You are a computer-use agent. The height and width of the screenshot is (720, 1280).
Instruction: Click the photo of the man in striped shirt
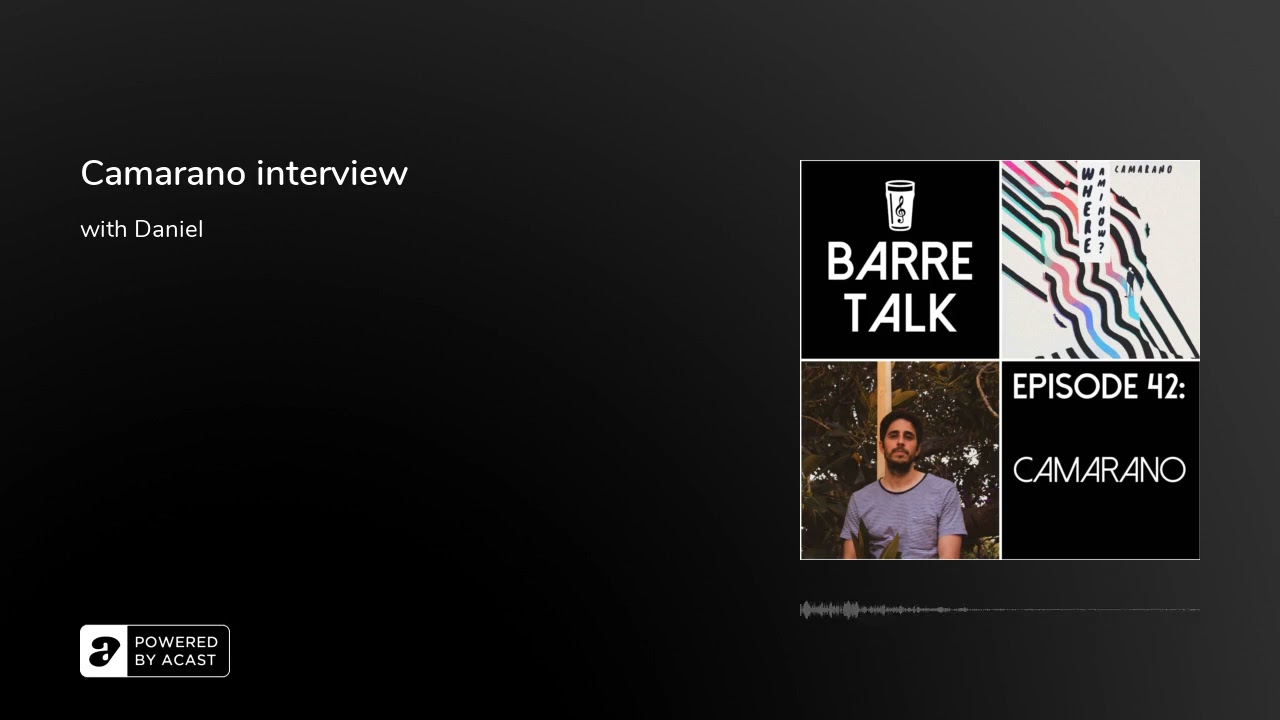tap(900, 460)
